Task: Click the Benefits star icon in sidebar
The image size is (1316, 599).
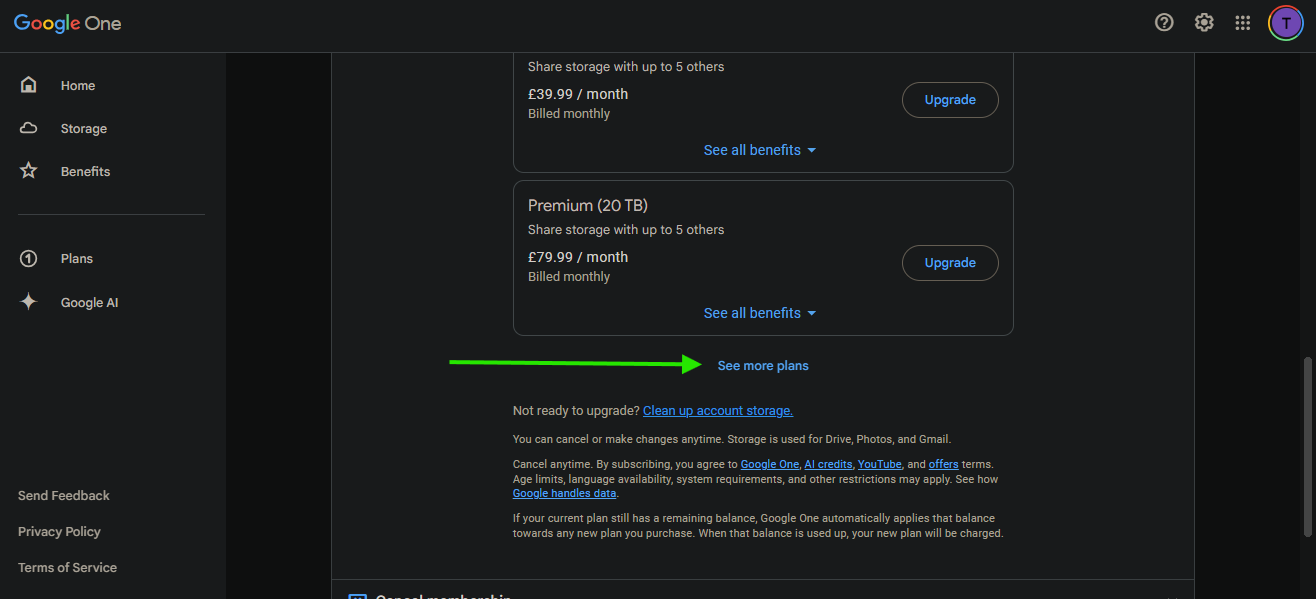Action: [29, 171]
